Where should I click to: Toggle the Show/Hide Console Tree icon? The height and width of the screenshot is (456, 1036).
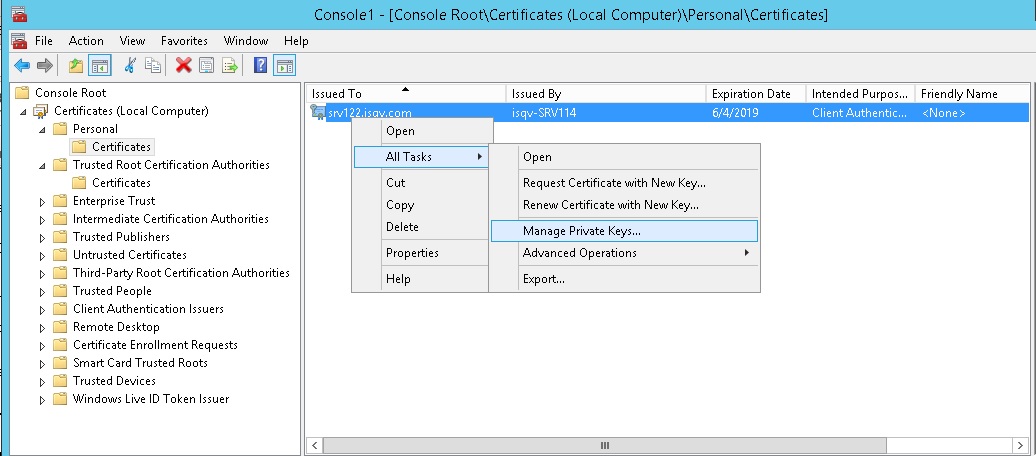coord(100,66)
